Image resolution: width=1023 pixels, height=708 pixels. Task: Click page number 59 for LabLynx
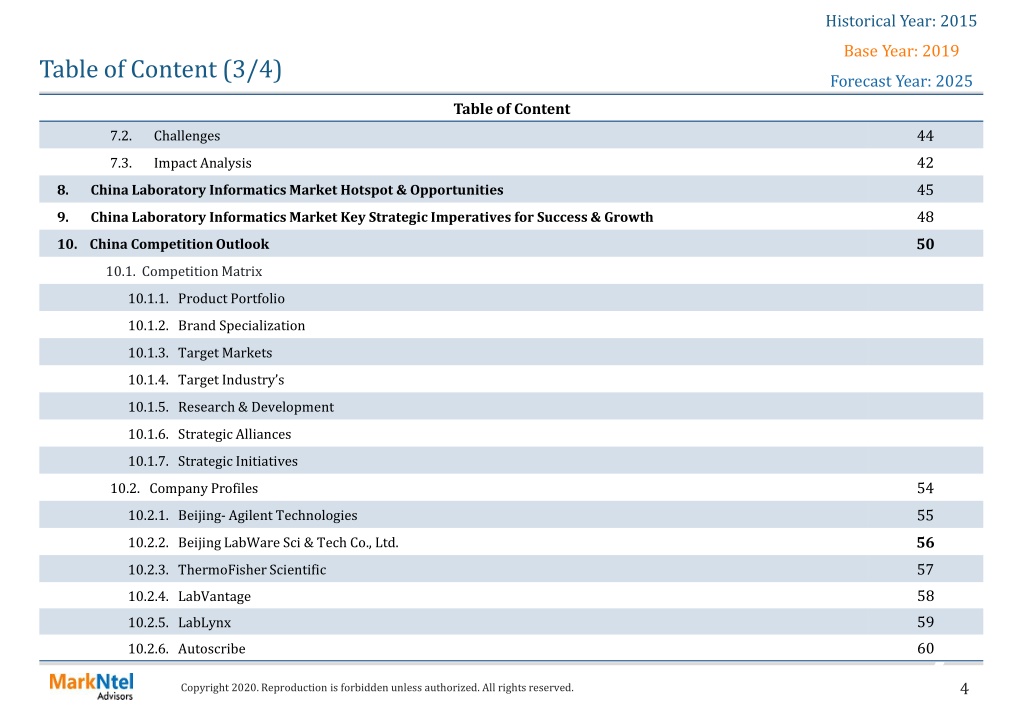(x=925, y=623)
